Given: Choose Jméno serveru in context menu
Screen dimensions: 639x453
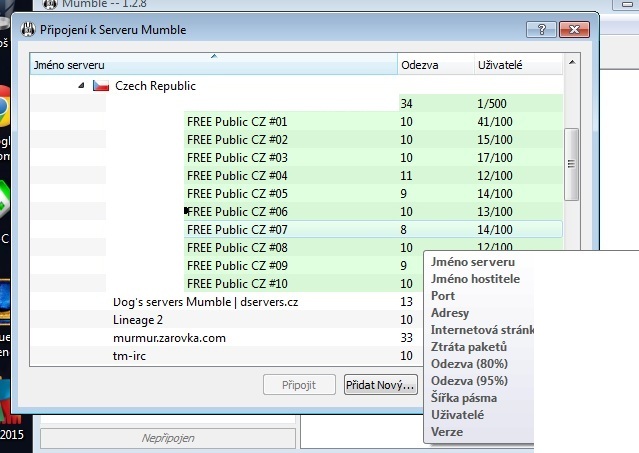Looking at the screenshot, I should coord(473,262).
